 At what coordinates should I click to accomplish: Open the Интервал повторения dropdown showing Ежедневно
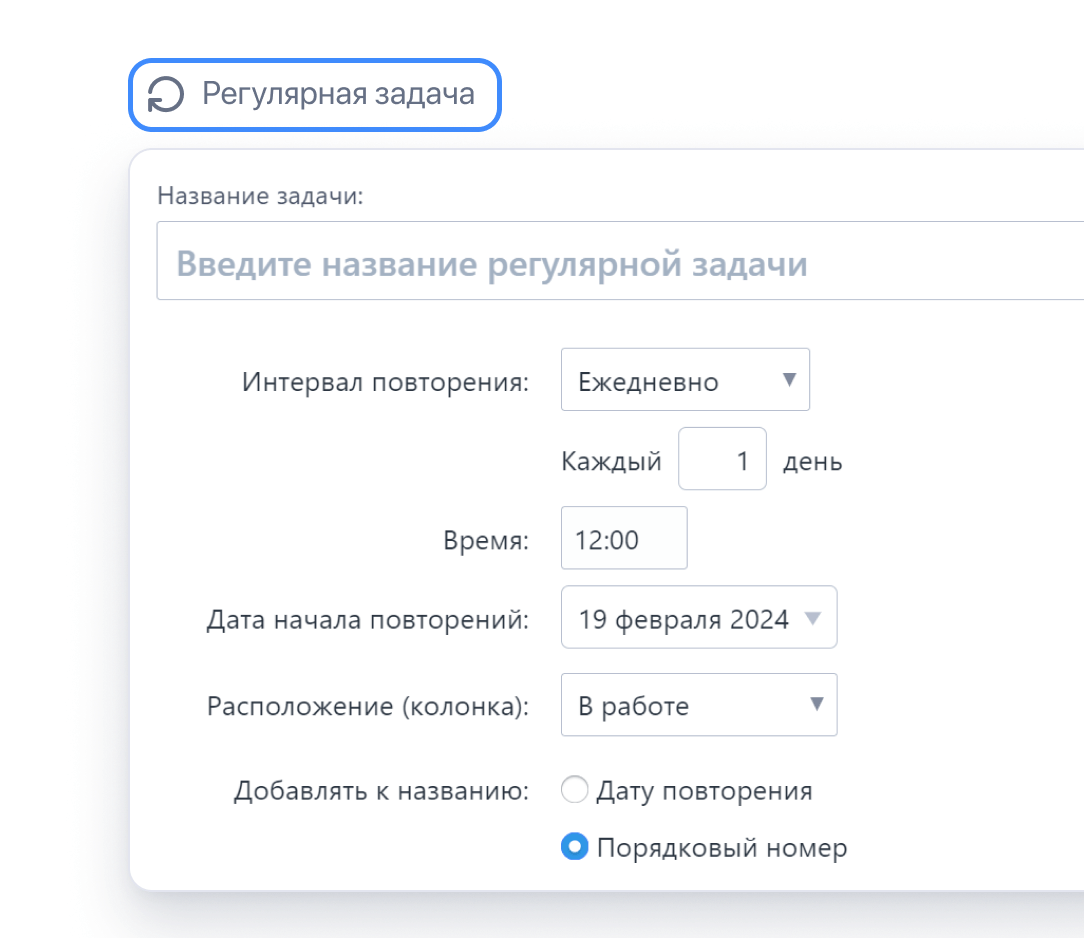pyautogui.click(x=685, y=379)
